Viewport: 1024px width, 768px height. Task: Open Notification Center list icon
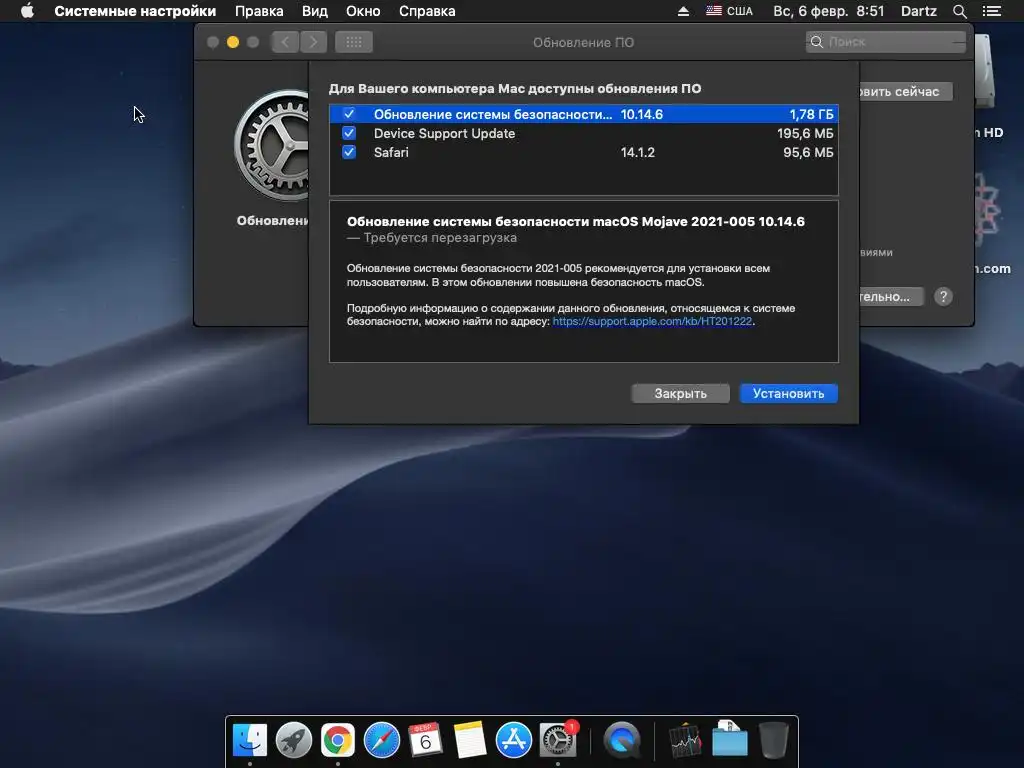coord(992,11)
